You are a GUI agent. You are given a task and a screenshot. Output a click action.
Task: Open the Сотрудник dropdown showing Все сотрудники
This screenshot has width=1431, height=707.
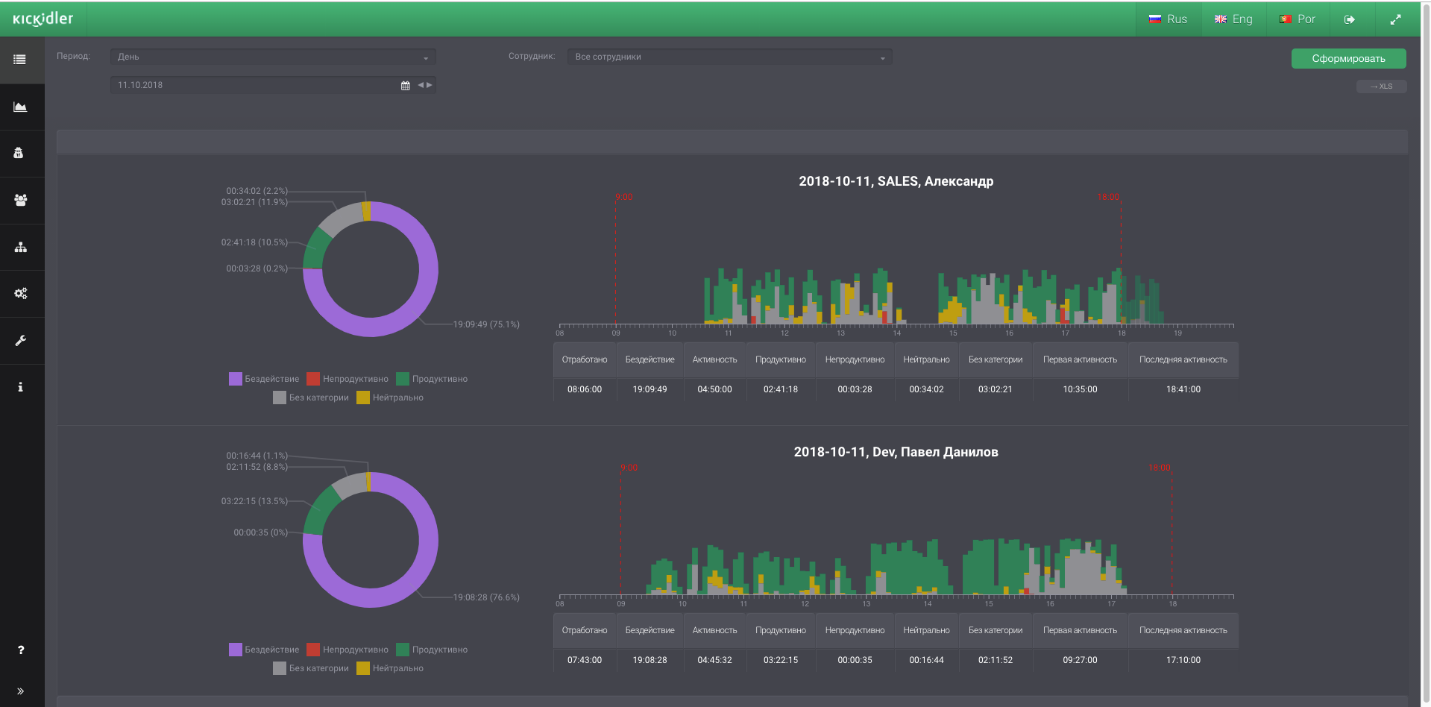click(729, 58)
